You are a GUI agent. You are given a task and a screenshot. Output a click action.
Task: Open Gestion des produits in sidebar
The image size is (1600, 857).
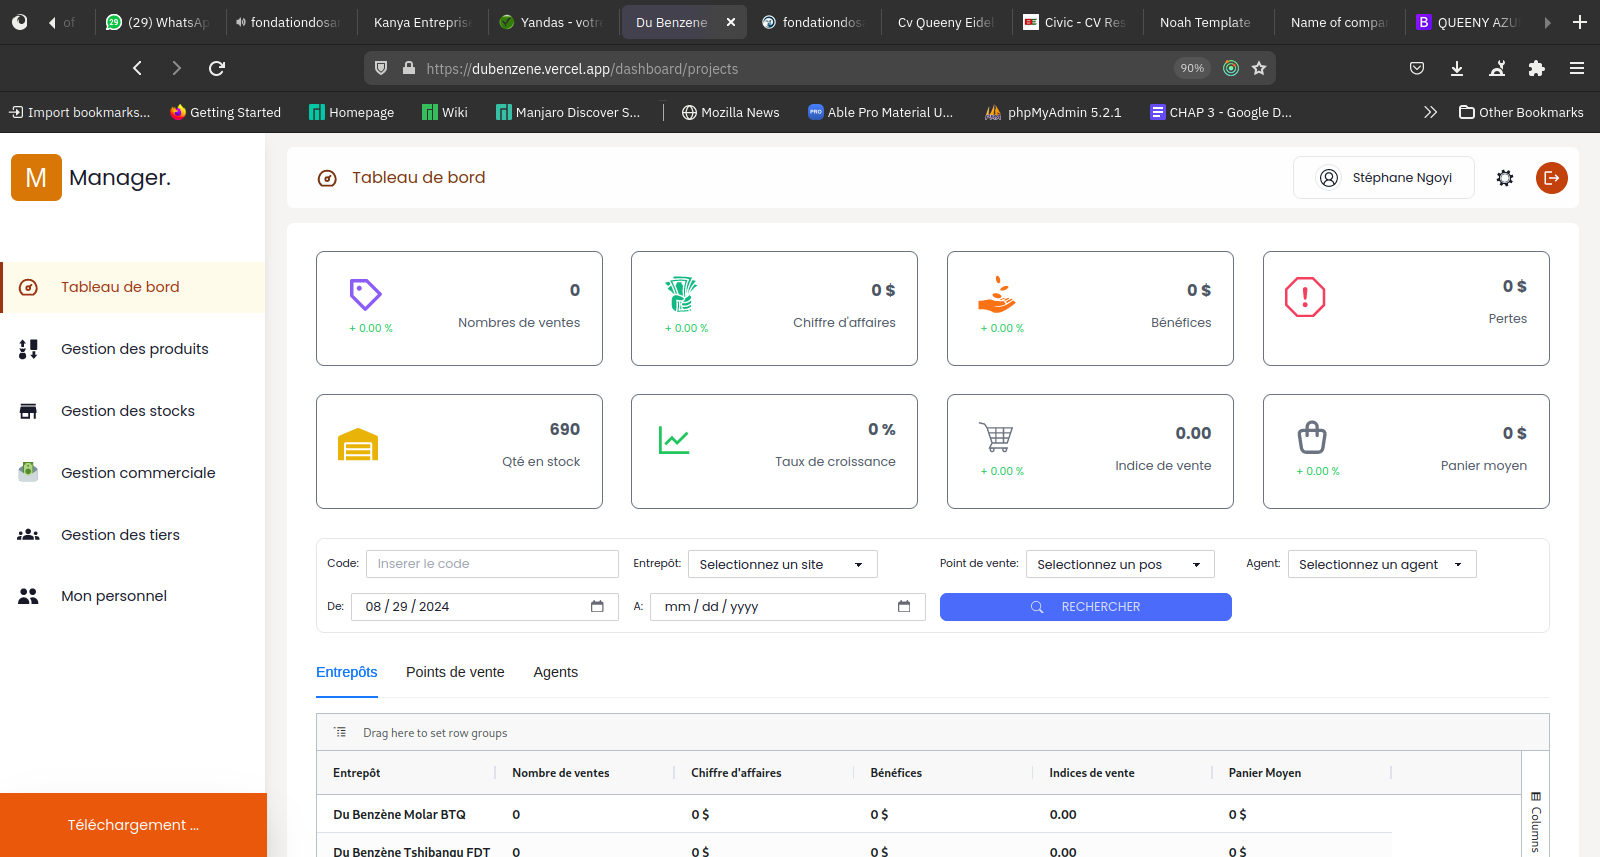(x=134, y=349)
